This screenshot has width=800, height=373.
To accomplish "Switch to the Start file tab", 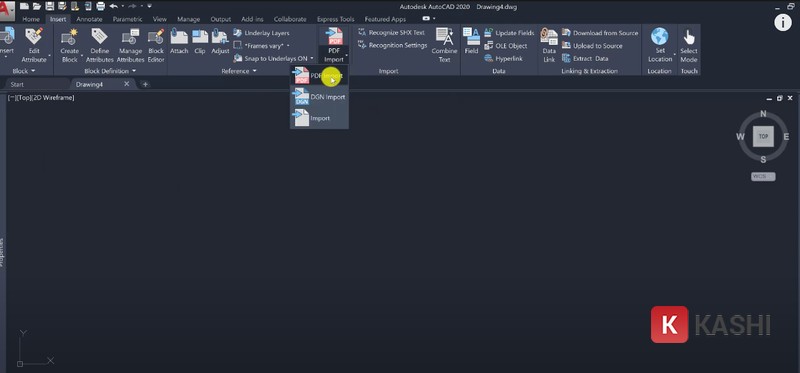I will pyautogui.click(x=17, y=84).
